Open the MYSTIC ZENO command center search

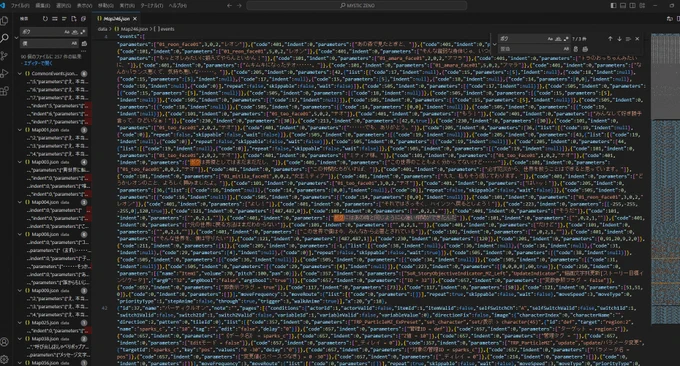pos(356,6)
